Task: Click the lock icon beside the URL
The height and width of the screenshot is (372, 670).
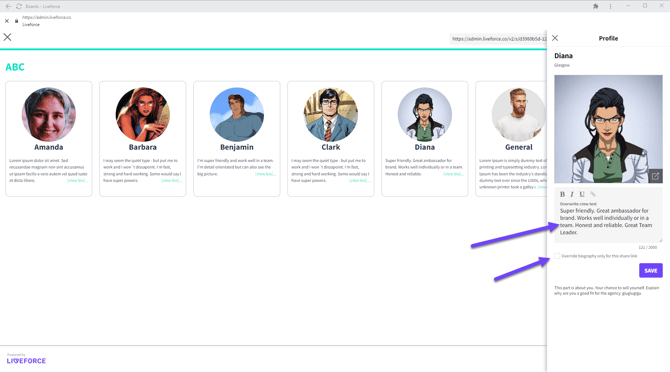Action: pyautogui.click(x=17, y=21)
